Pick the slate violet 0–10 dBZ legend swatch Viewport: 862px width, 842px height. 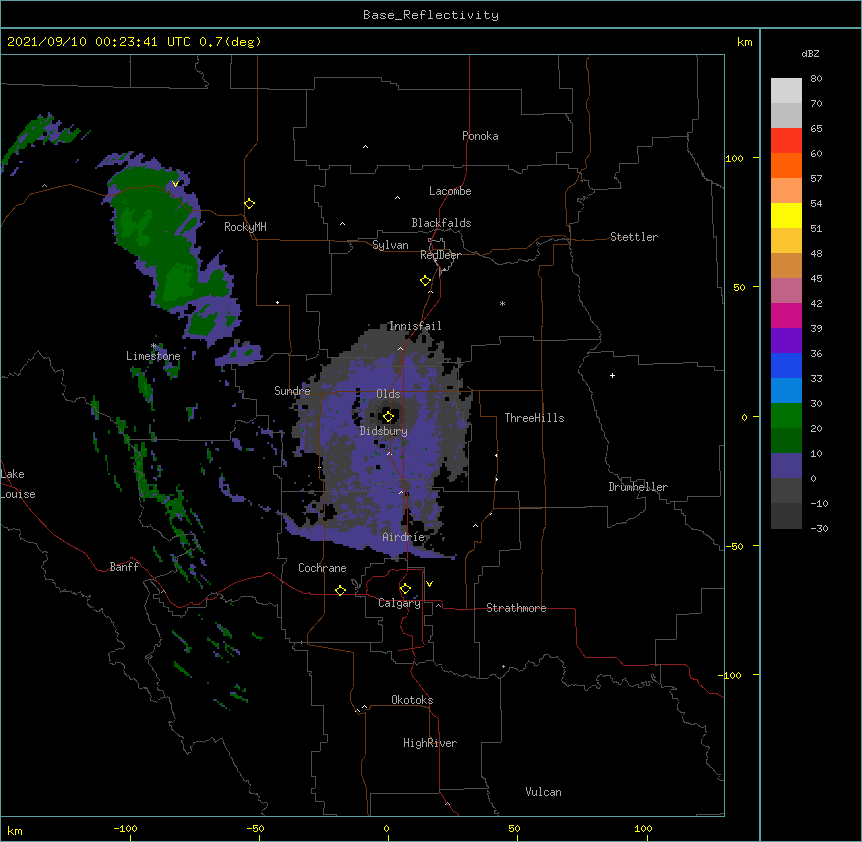pyautogui.click(x=786, y=466)
